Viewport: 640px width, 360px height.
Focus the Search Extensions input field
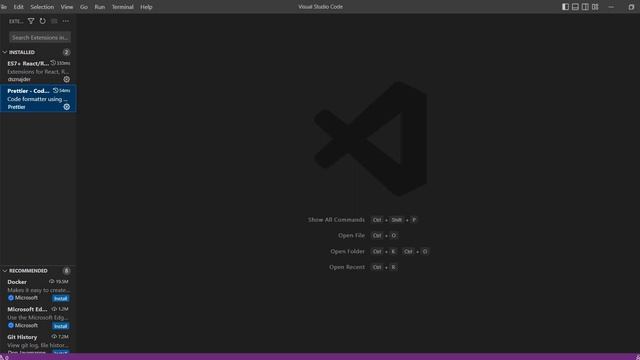[x=40, y=37]
